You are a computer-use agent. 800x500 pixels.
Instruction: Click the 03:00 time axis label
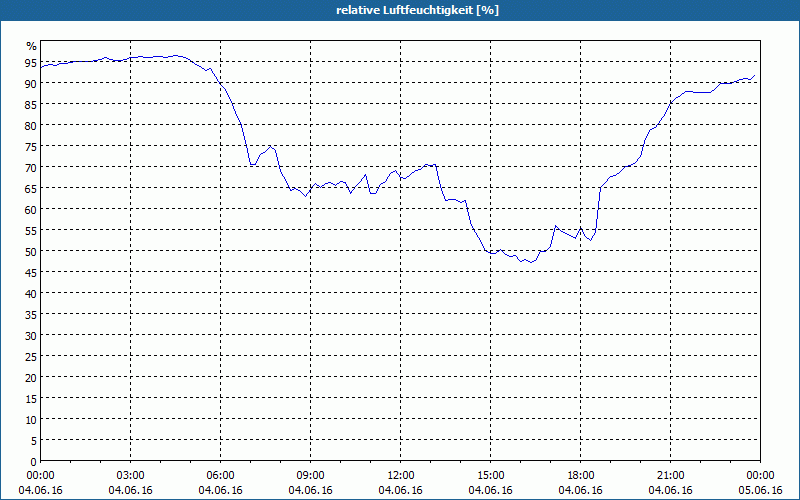coord(131,476)
